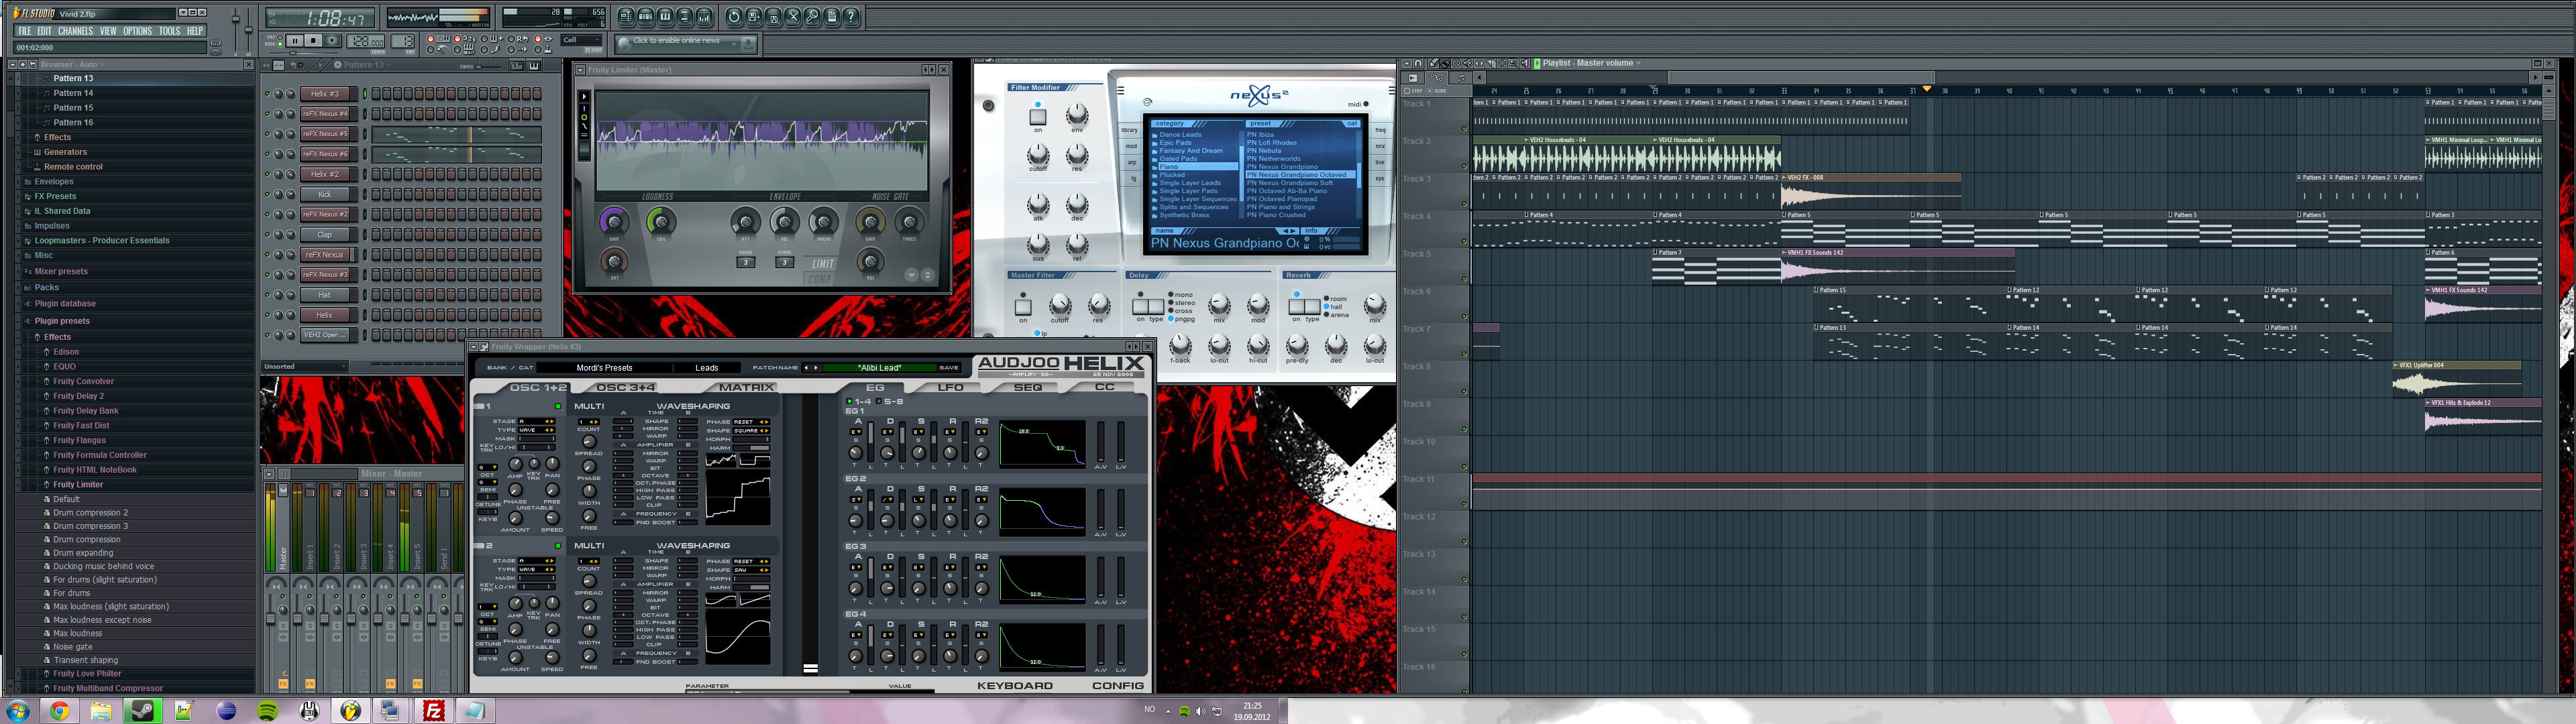Select the mute tool in Playlist
This screenshot has height=724, width=2576.
tap(1468, 63)
